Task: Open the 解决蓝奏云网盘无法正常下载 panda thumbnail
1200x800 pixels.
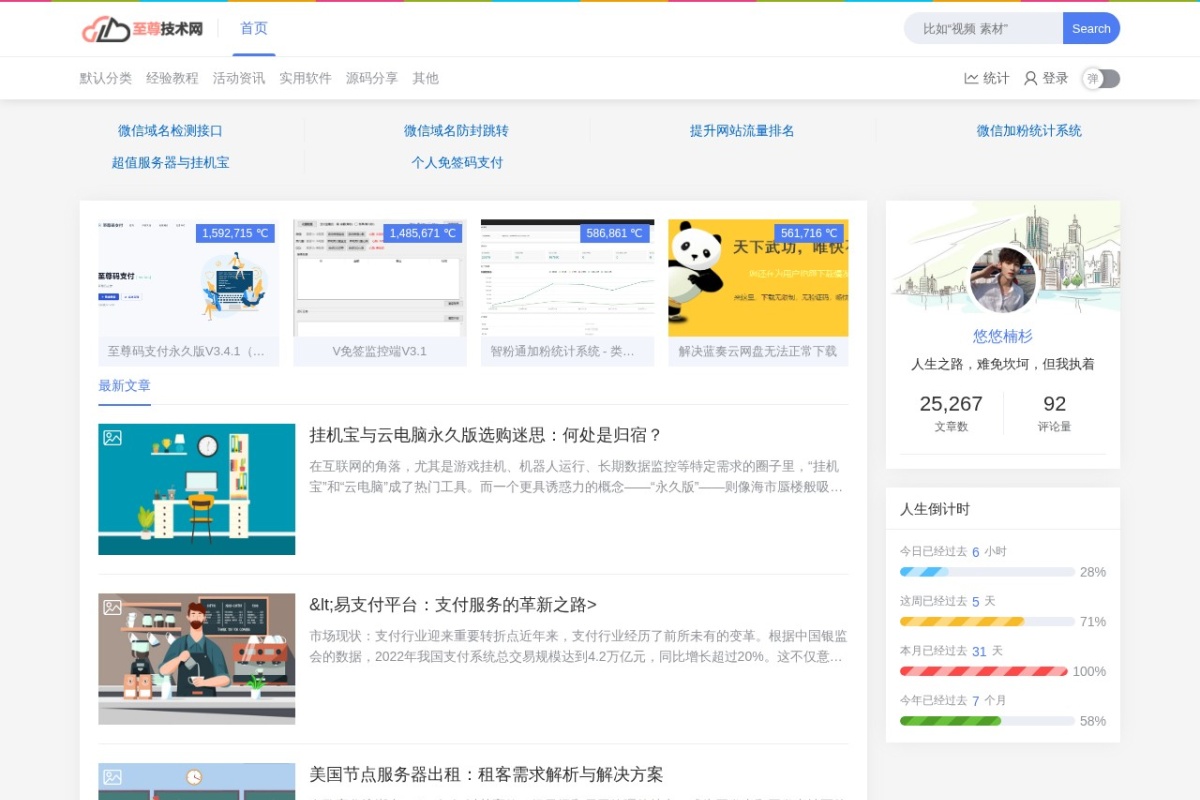Action: (758, 293)
